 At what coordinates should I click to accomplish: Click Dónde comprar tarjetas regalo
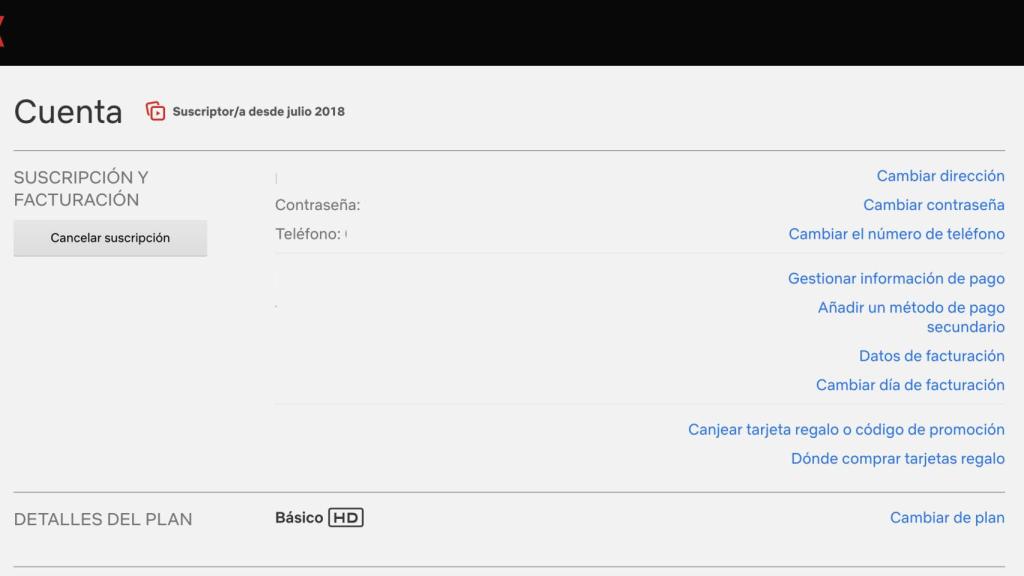coord(895,458)
